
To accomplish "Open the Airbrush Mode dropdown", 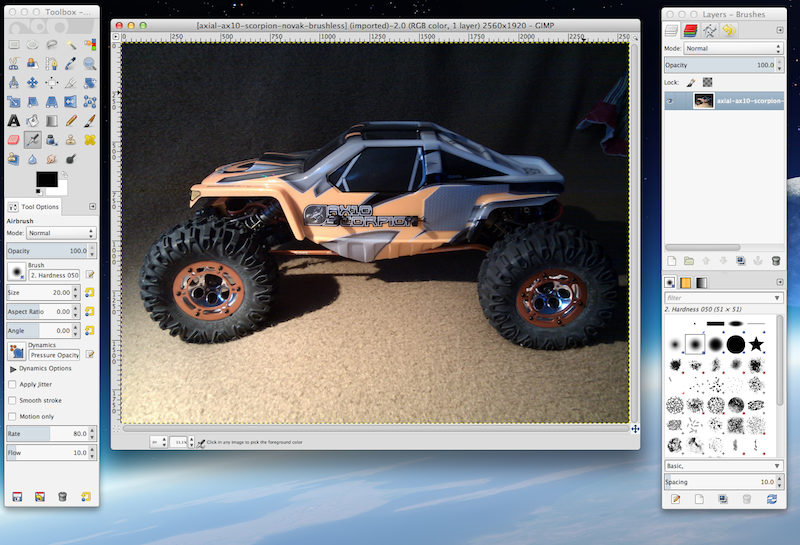I will pyautogui.click(x=62, y=232).
